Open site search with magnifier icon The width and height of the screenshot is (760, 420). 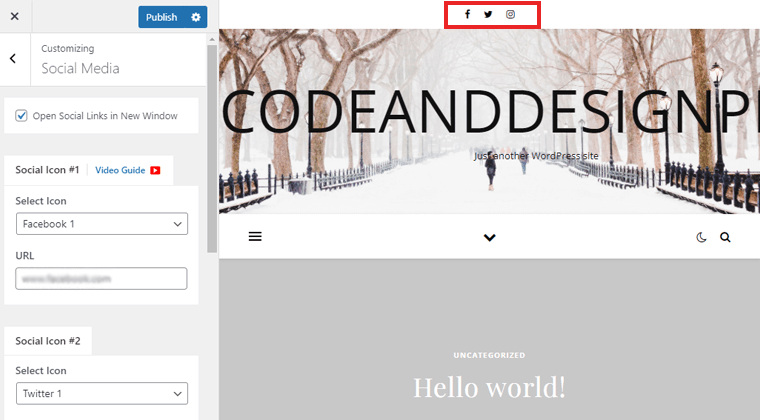coord(725,238)
